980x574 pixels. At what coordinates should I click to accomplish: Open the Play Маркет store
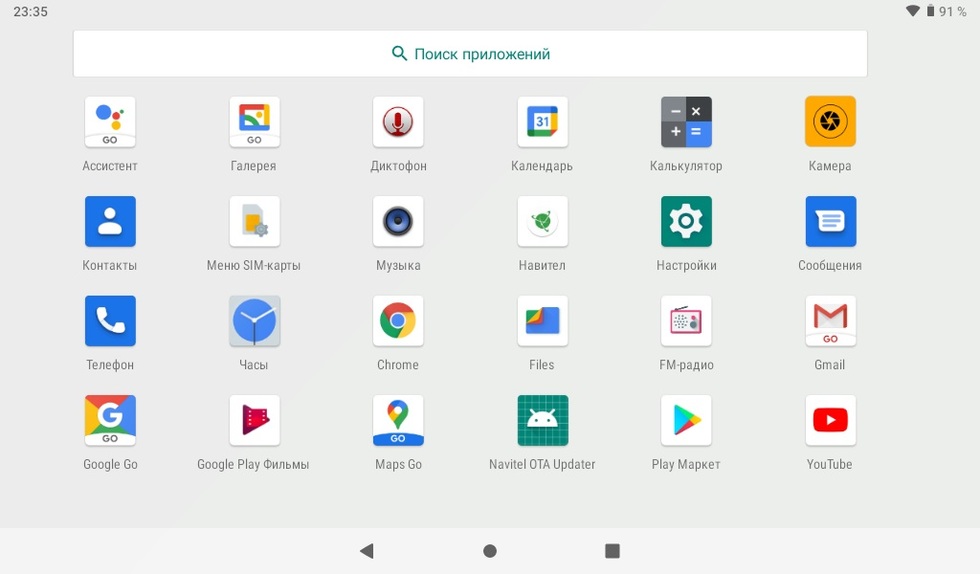[x=686, y=420]
